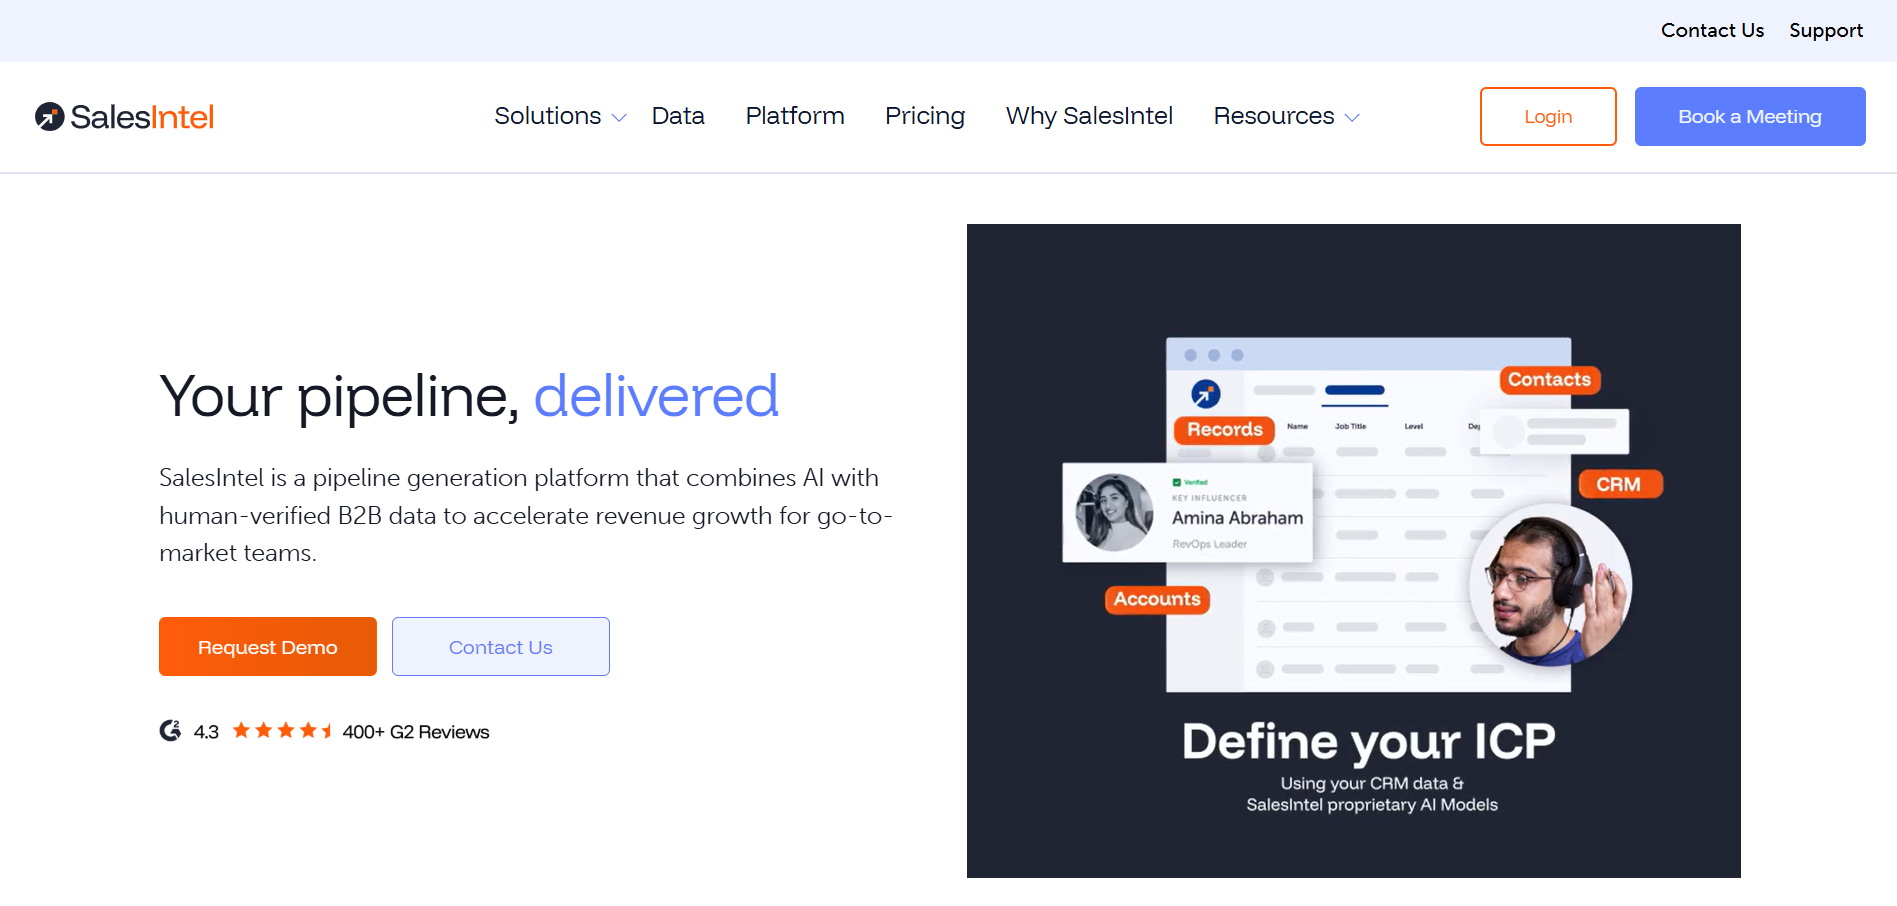Image resolution: width=1897 pixels, height=906 pixels.
Task: Click the SalesIntel icon inside the mockup window
Action: (x=1206, y=393)
